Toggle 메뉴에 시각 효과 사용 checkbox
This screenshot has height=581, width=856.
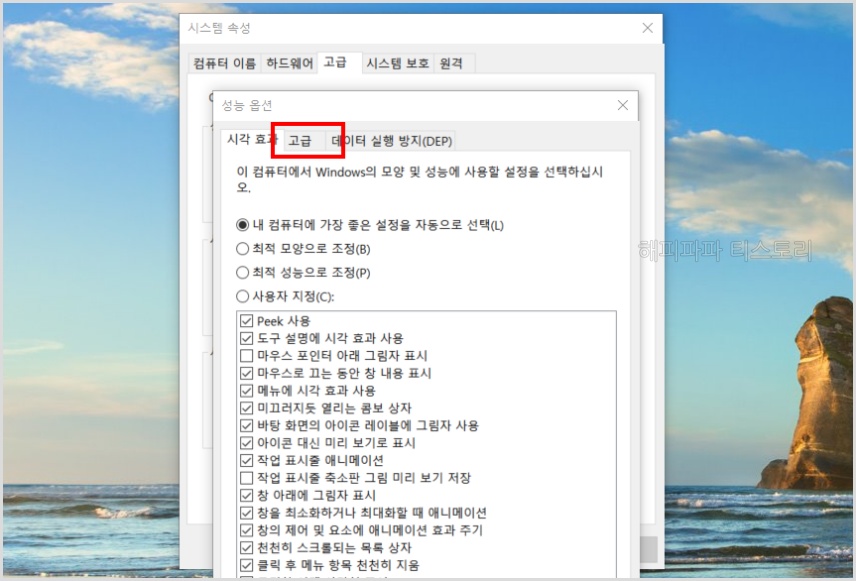click(x=246, y=391)
